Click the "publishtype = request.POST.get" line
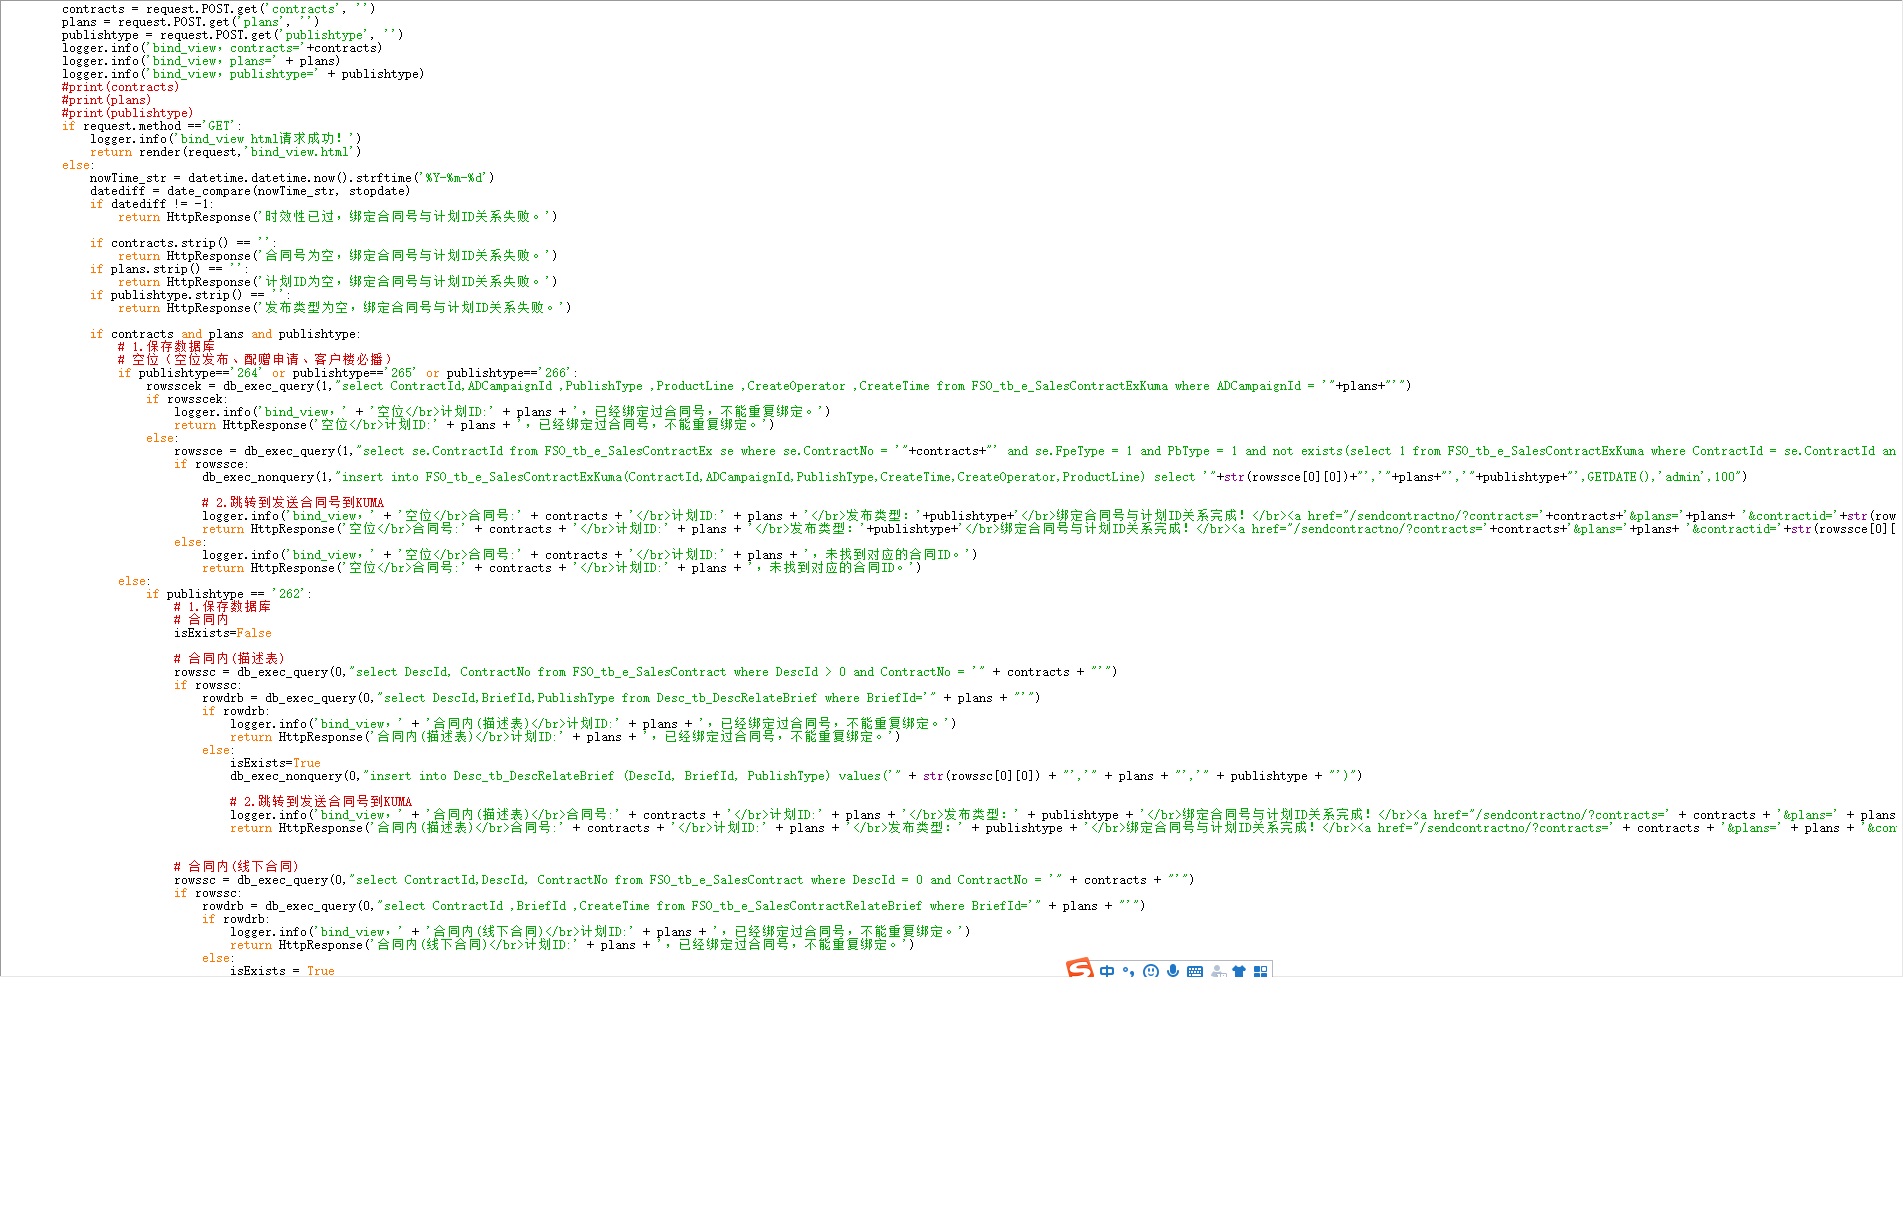 (232, 35)
